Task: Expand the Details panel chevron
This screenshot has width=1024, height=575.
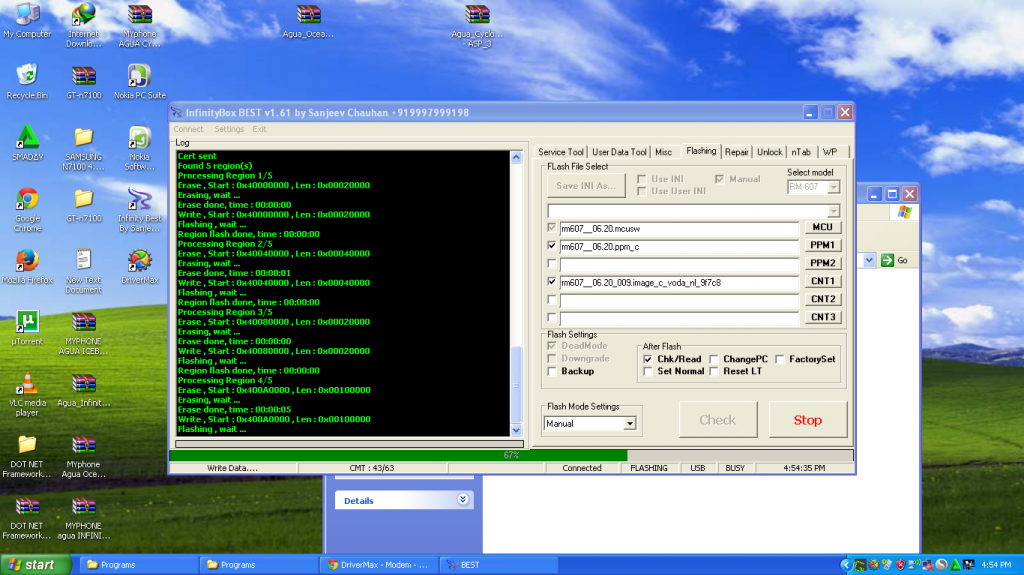Action: click(x=462, y=500)
